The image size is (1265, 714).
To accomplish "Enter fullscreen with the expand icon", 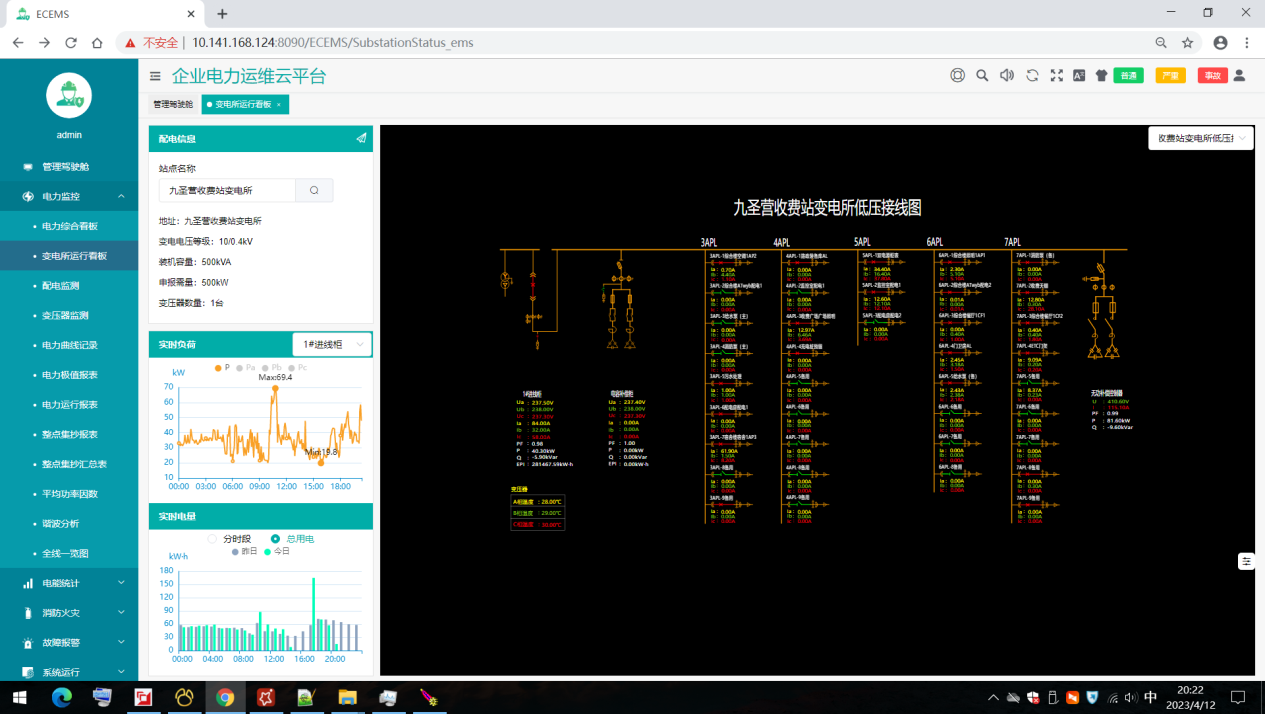I will point(1056,75).
